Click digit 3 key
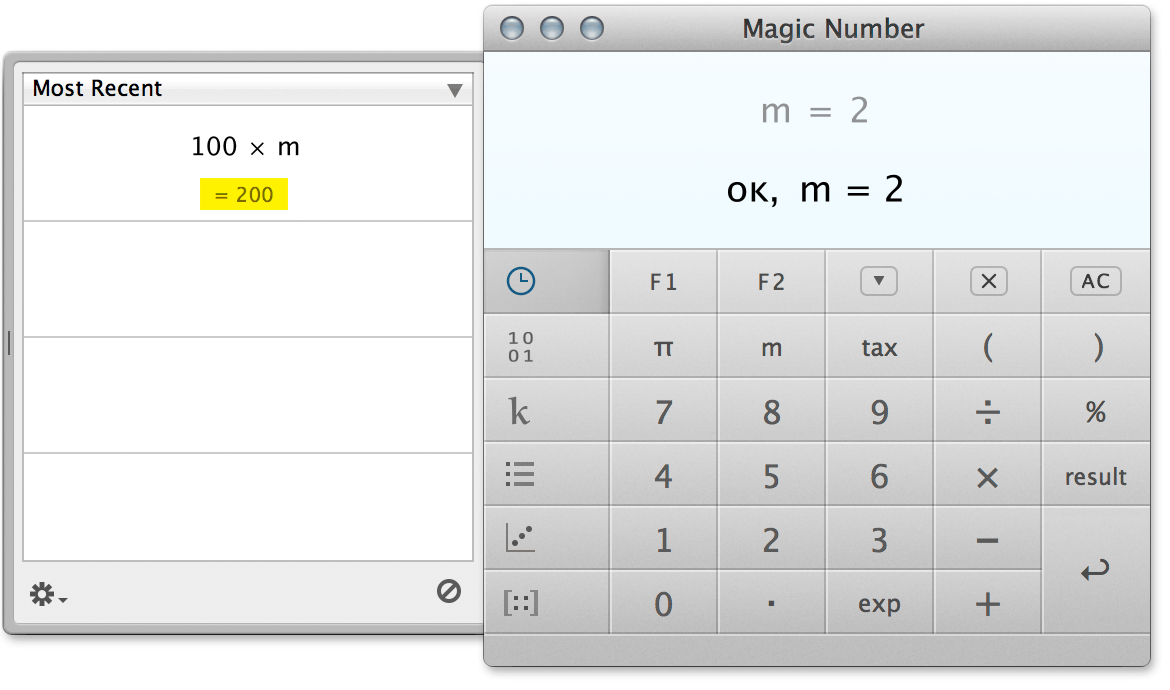 coord(879,539)
